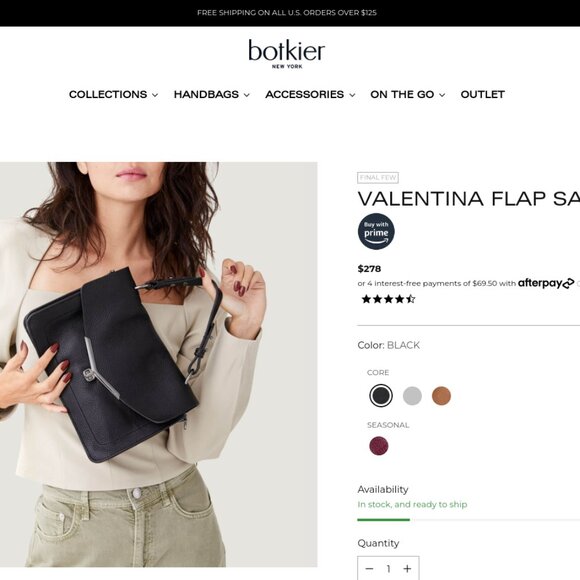Click the free shipping announcement banner
Viewport: 580px width, 580px height.
(x=287, y=13)
